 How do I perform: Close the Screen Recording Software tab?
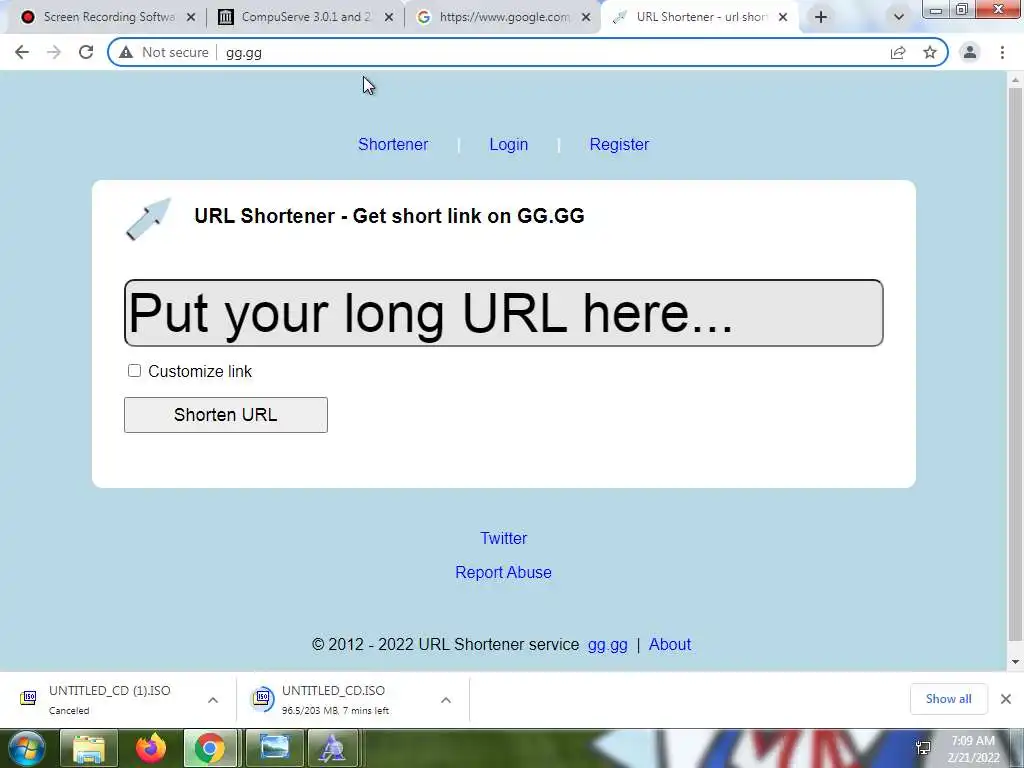click(191, 17)
